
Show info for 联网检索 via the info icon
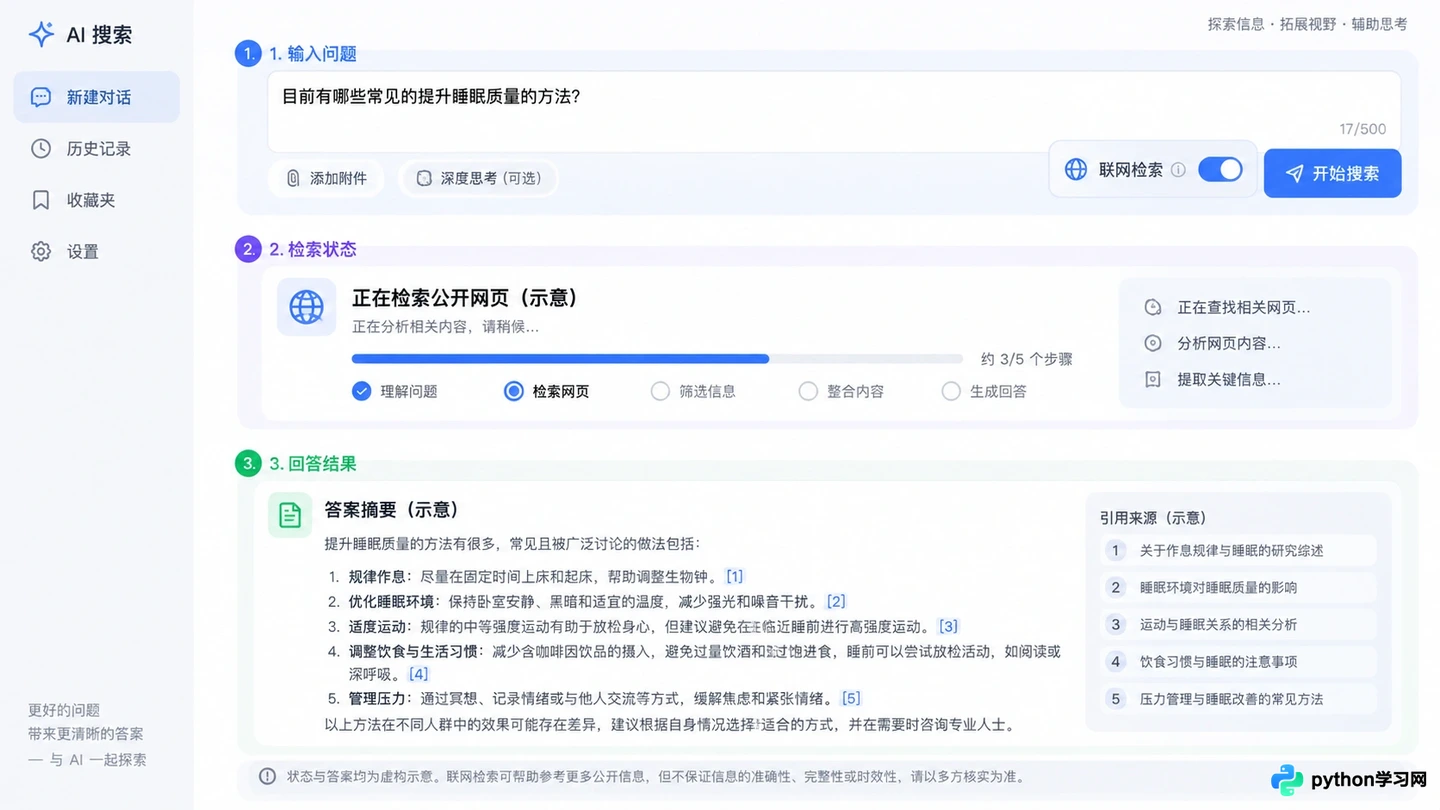(1178, 170)
